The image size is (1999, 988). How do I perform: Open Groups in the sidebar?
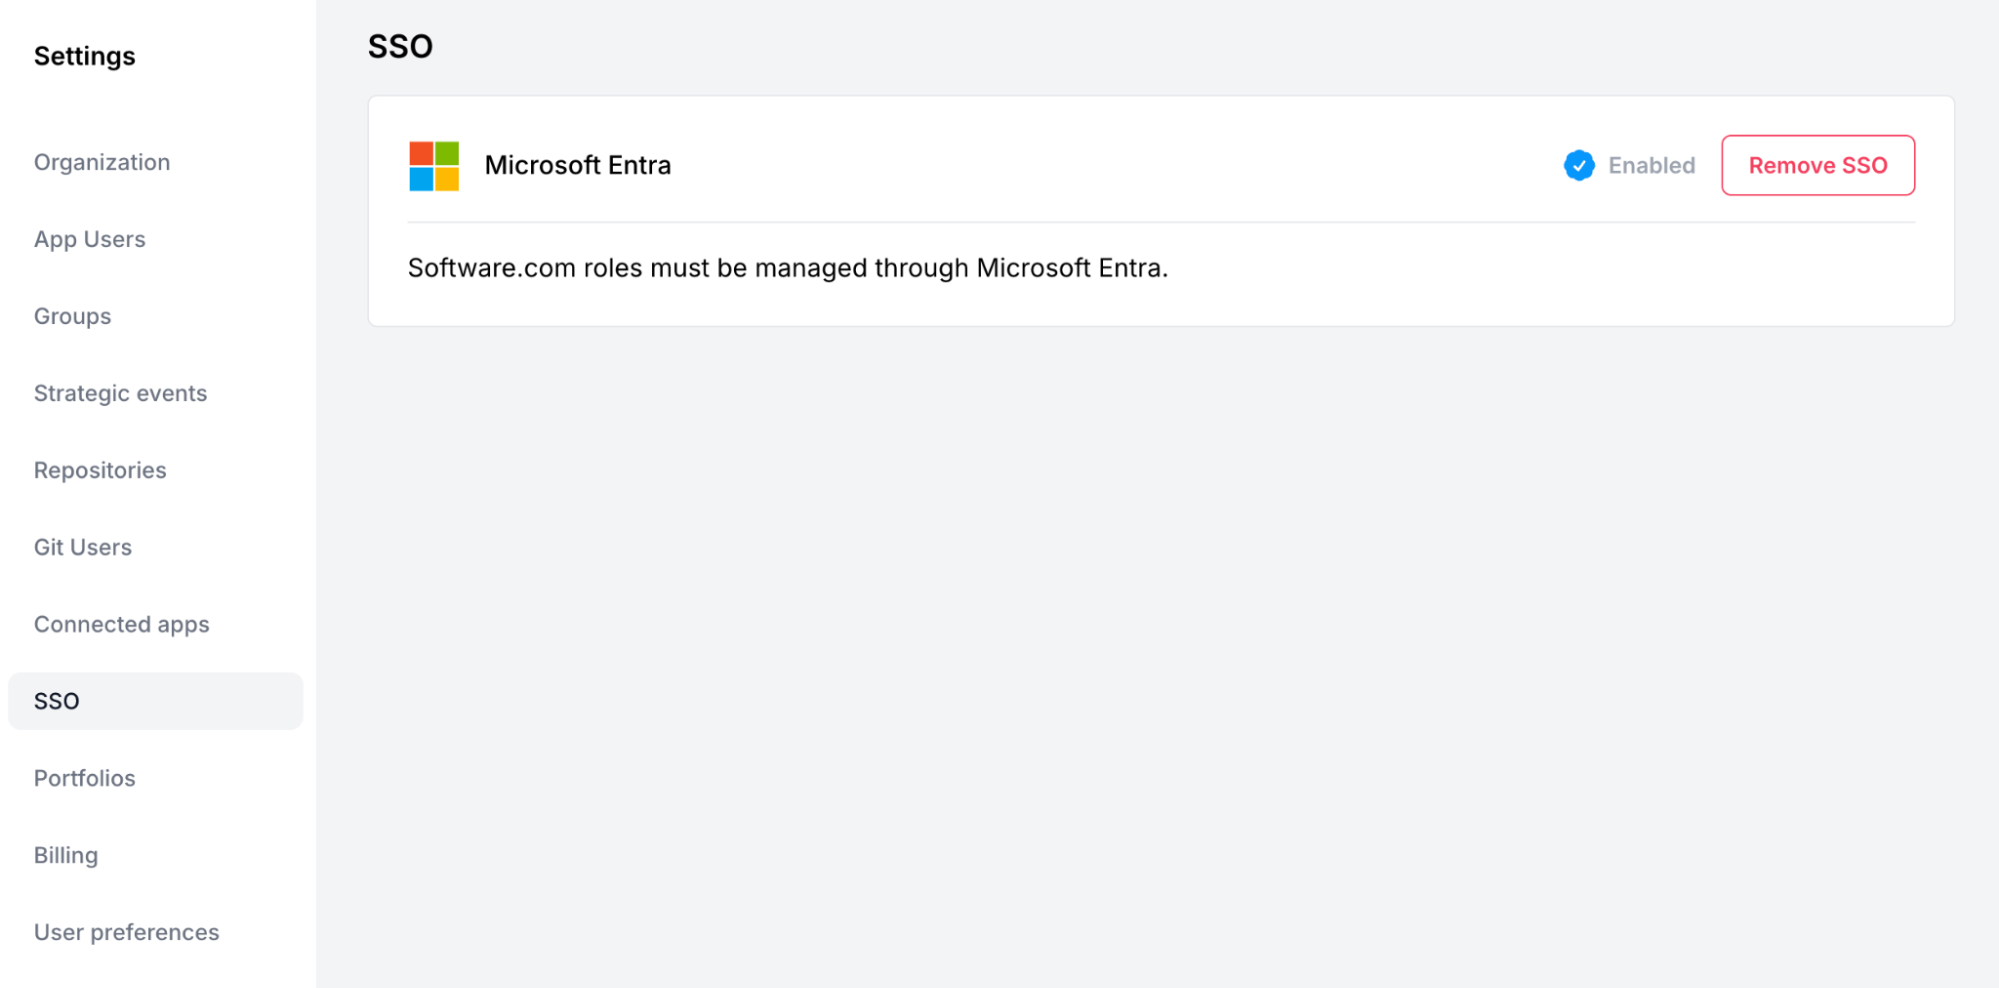click(73, 316)
